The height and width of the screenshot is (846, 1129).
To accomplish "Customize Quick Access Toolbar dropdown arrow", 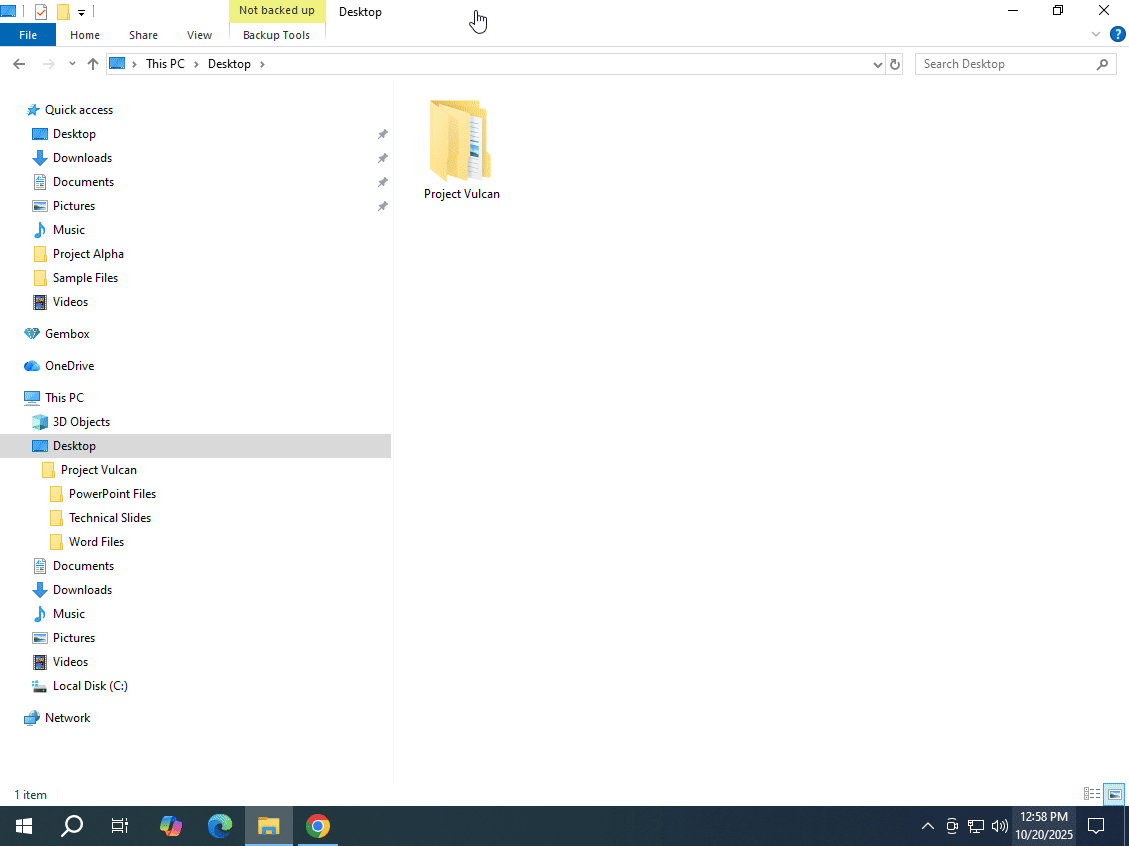I will [x=81, y=13].
